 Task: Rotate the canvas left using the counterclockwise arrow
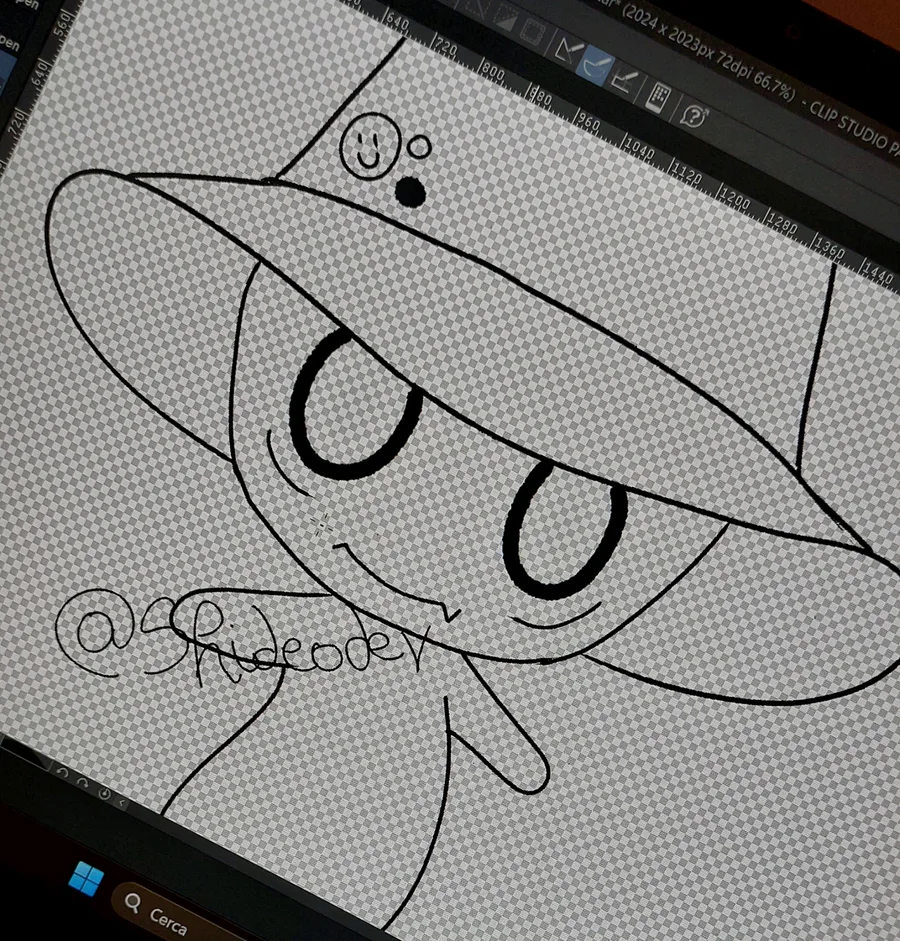[62, 773]
